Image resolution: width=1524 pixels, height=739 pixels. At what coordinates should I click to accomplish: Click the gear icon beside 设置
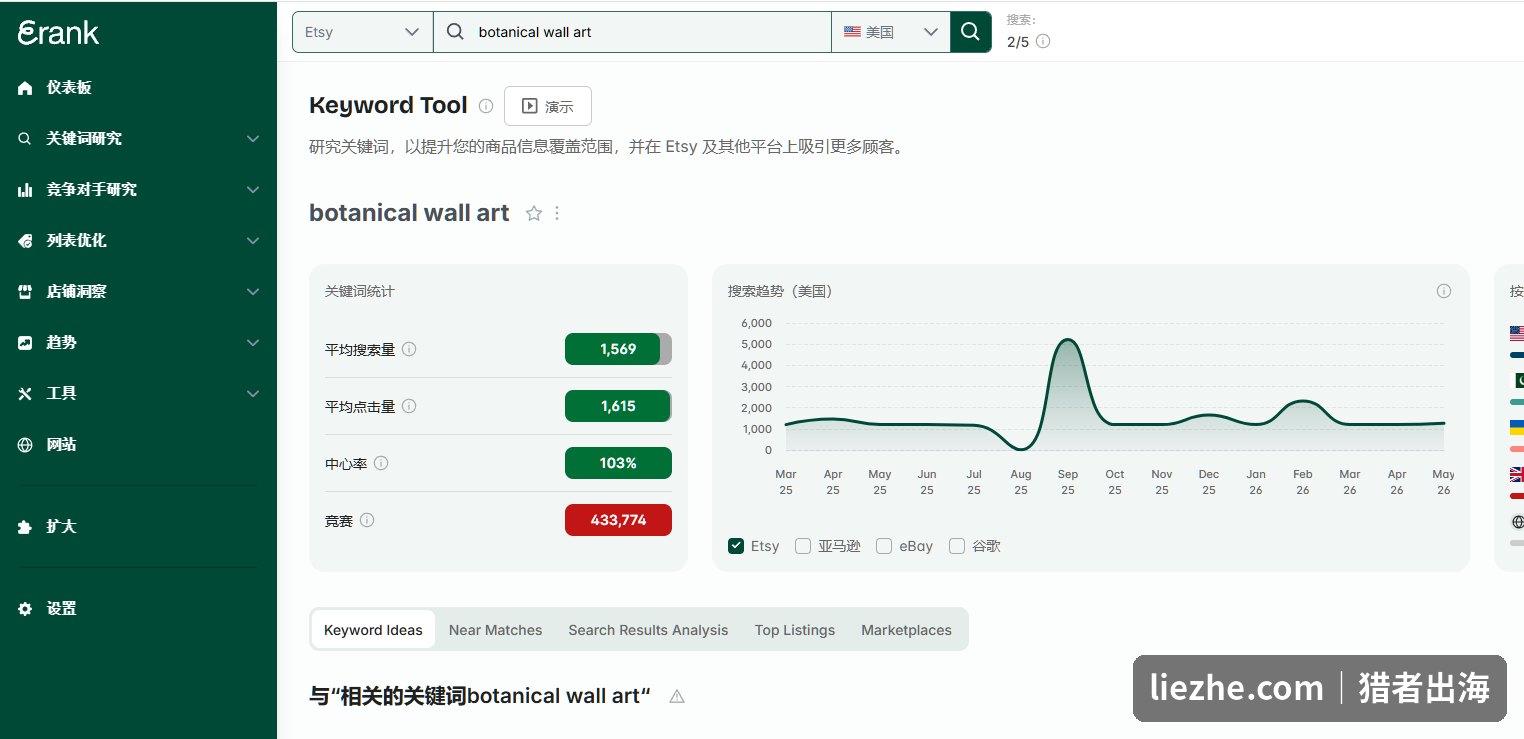pos(25,609)
